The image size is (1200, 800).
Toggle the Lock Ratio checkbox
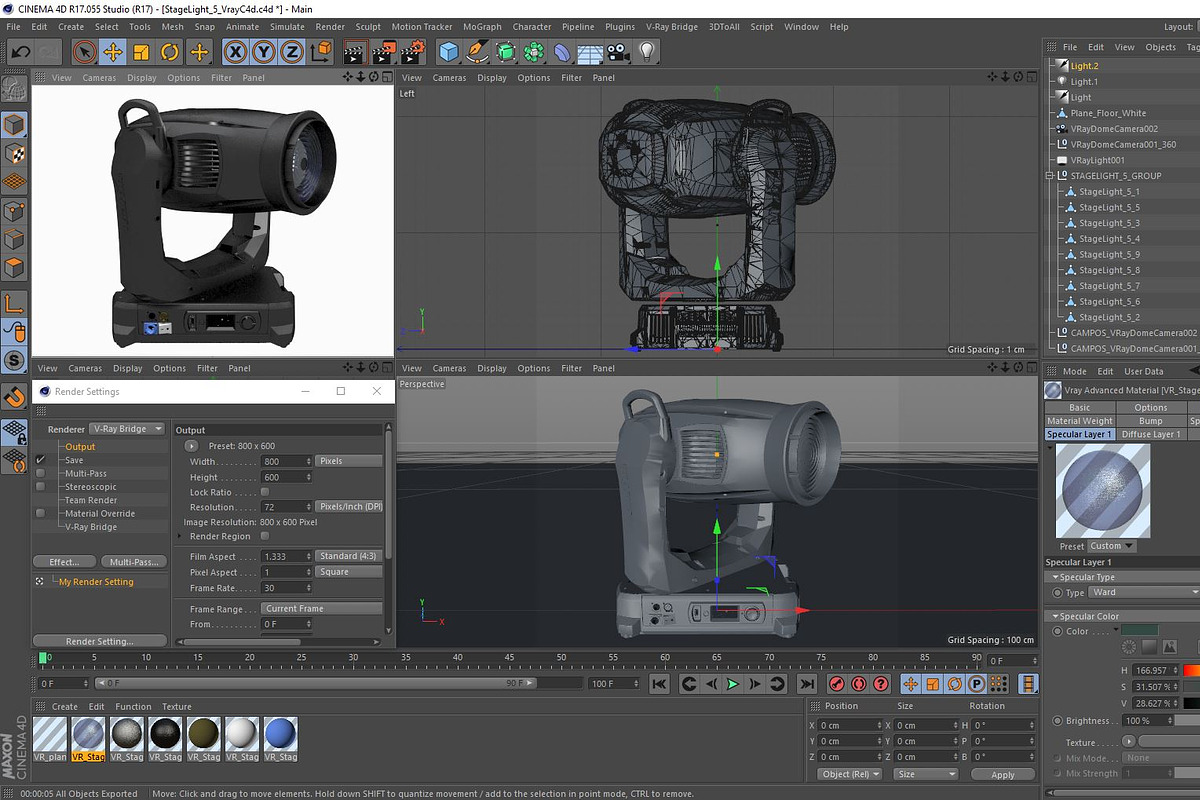point(265,492)
